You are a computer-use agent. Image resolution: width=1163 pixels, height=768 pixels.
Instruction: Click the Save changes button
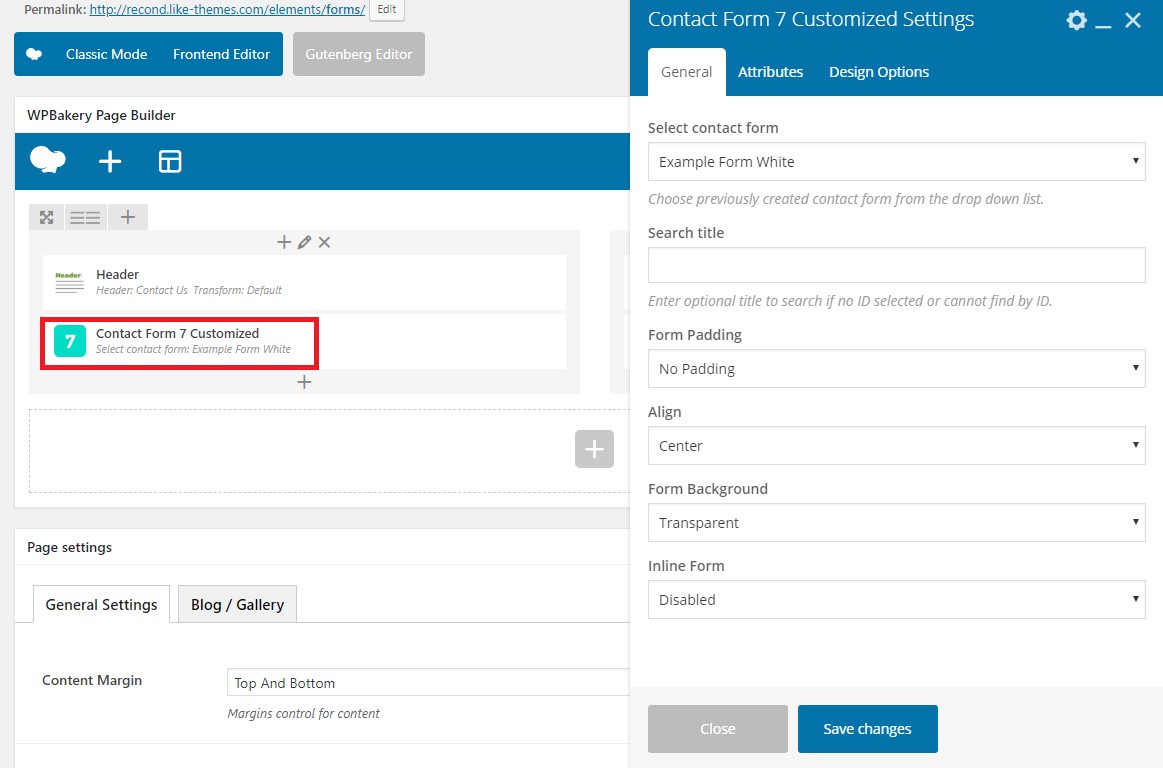(x=868, y=729)
